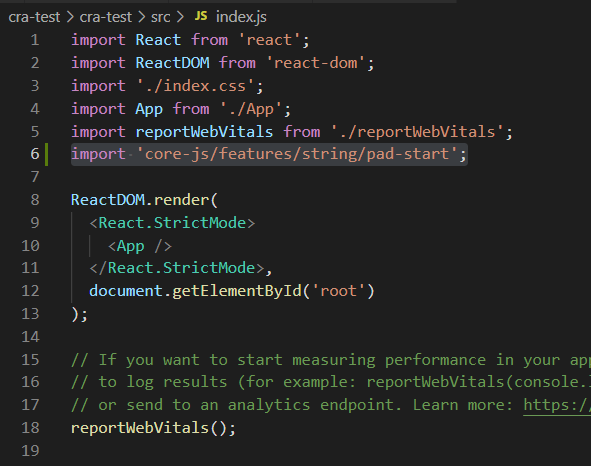Click ReactDOM.render call on line 8
Viewport: 591px width, 466px height.
click(144, 200)
